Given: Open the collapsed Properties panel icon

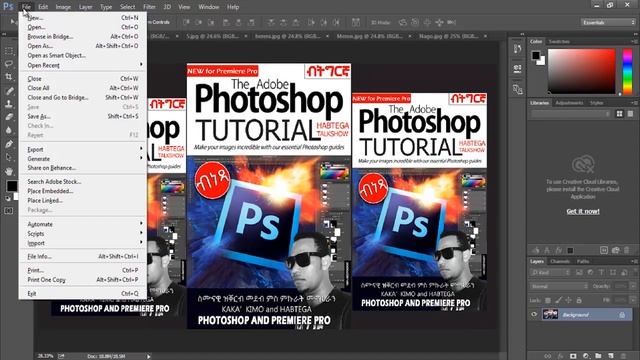Looking at the screenshot, I should [518, 69].
